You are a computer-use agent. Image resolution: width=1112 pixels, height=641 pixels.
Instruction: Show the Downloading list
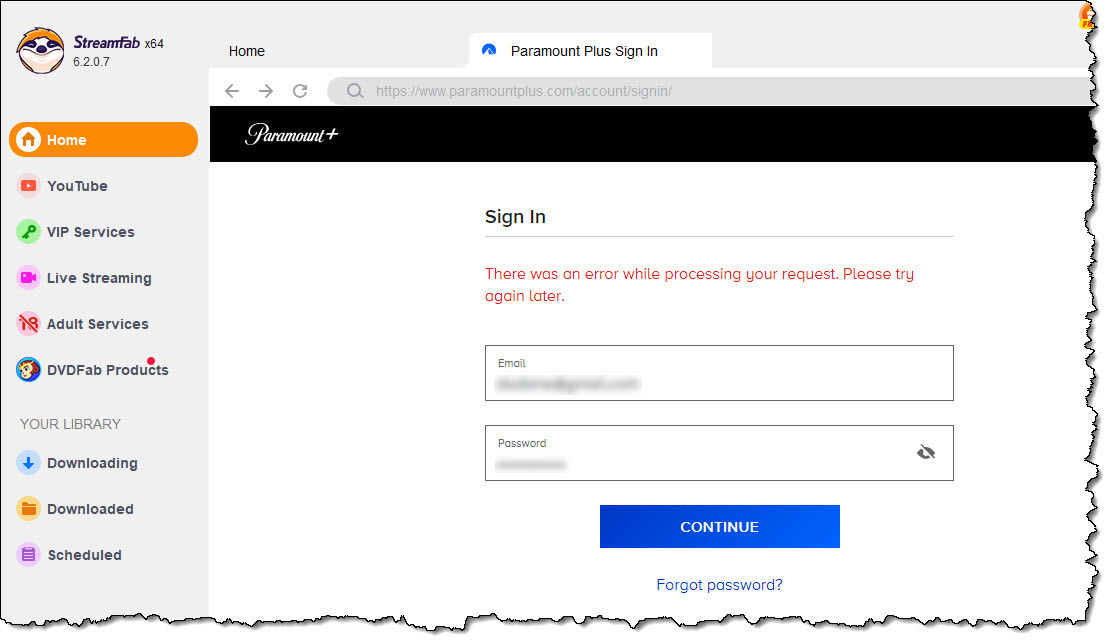91,463
